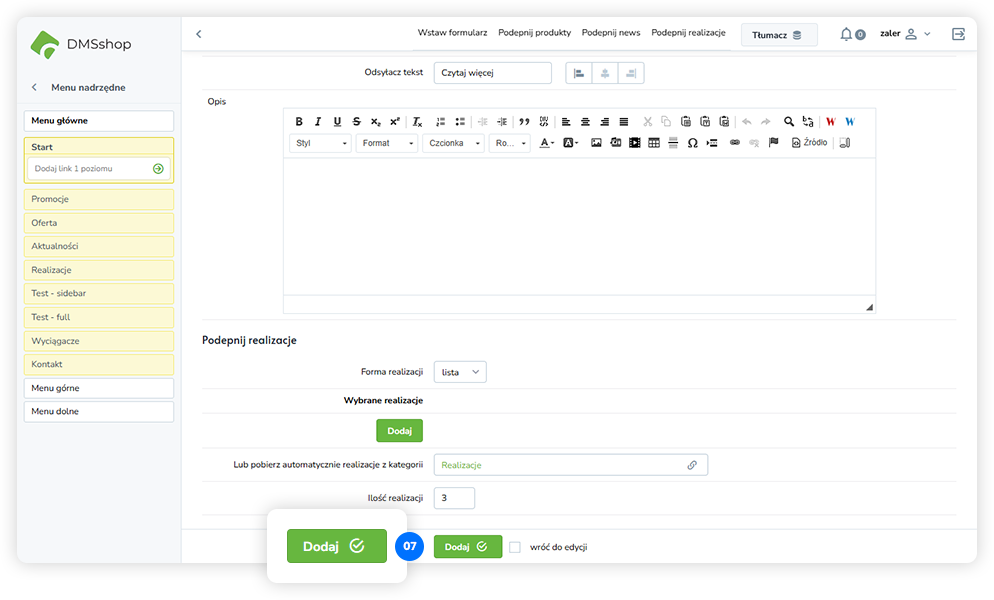
Task: Click the find magnifier icon in editor toolbar
Action: [x=789, y=122]
